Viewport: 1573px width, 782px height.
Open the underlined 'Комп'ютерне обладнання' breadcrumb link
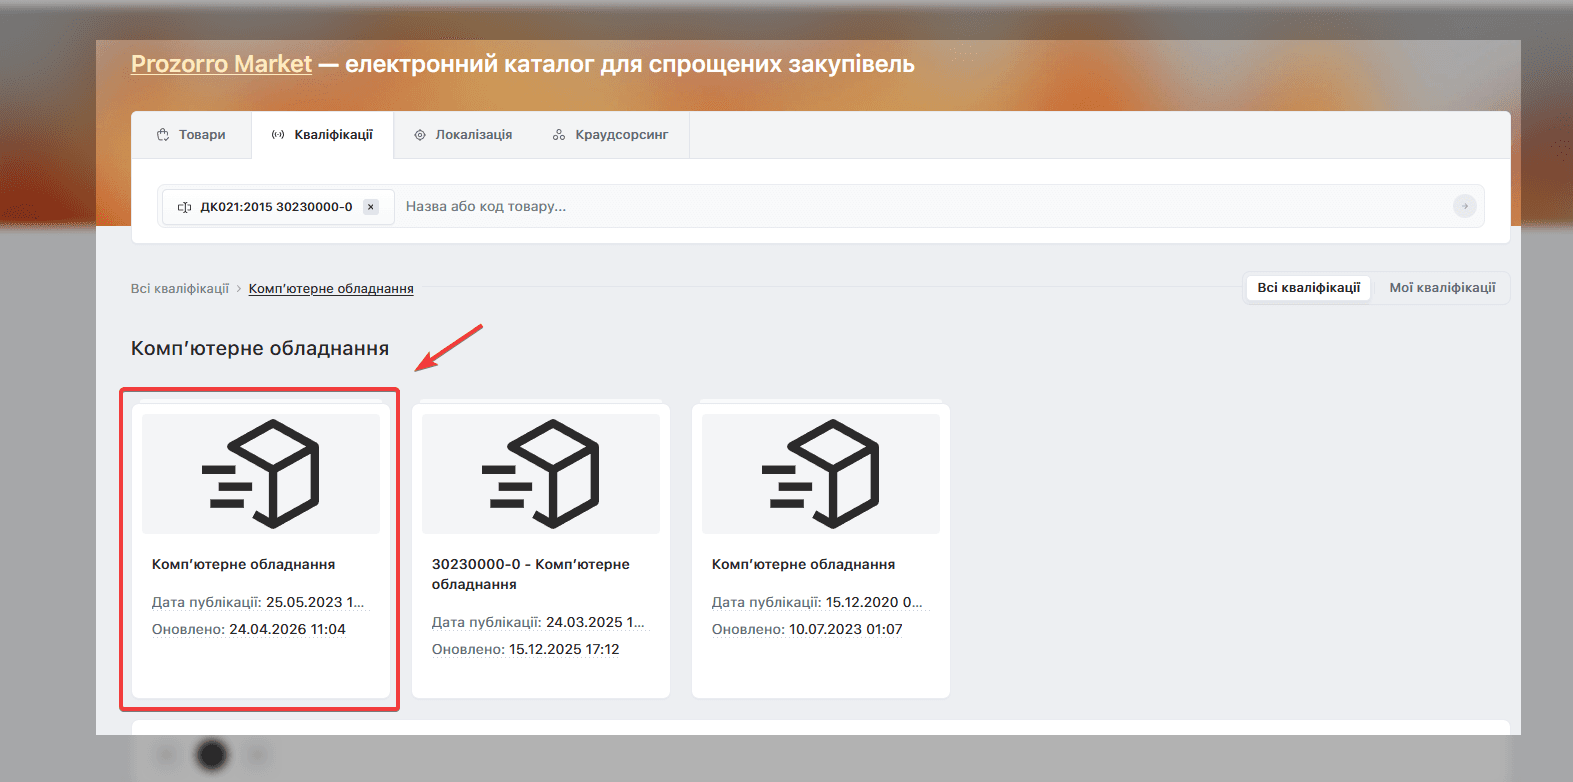coord(331,289)
